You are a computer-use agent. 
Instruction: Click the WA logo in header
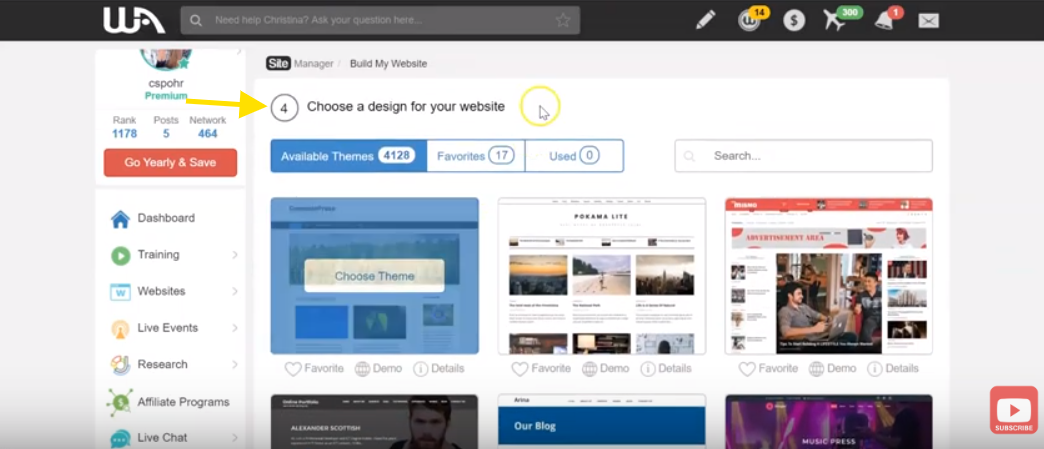(134, 20)
